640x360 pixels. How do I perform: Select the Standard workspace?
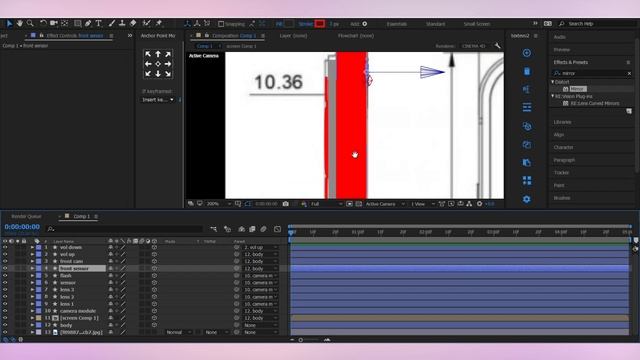(436, 24)
